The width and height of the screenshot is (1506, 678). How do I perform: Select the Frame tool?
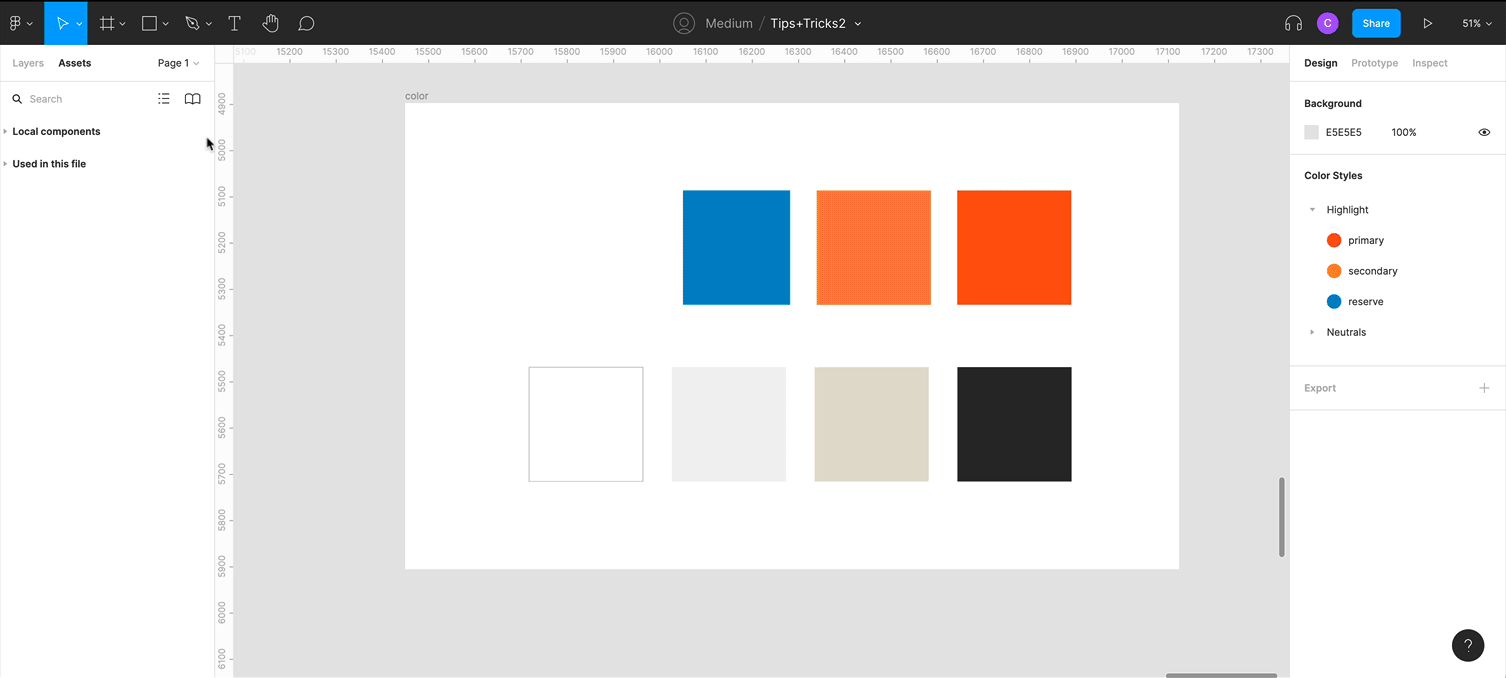[106, 23]
